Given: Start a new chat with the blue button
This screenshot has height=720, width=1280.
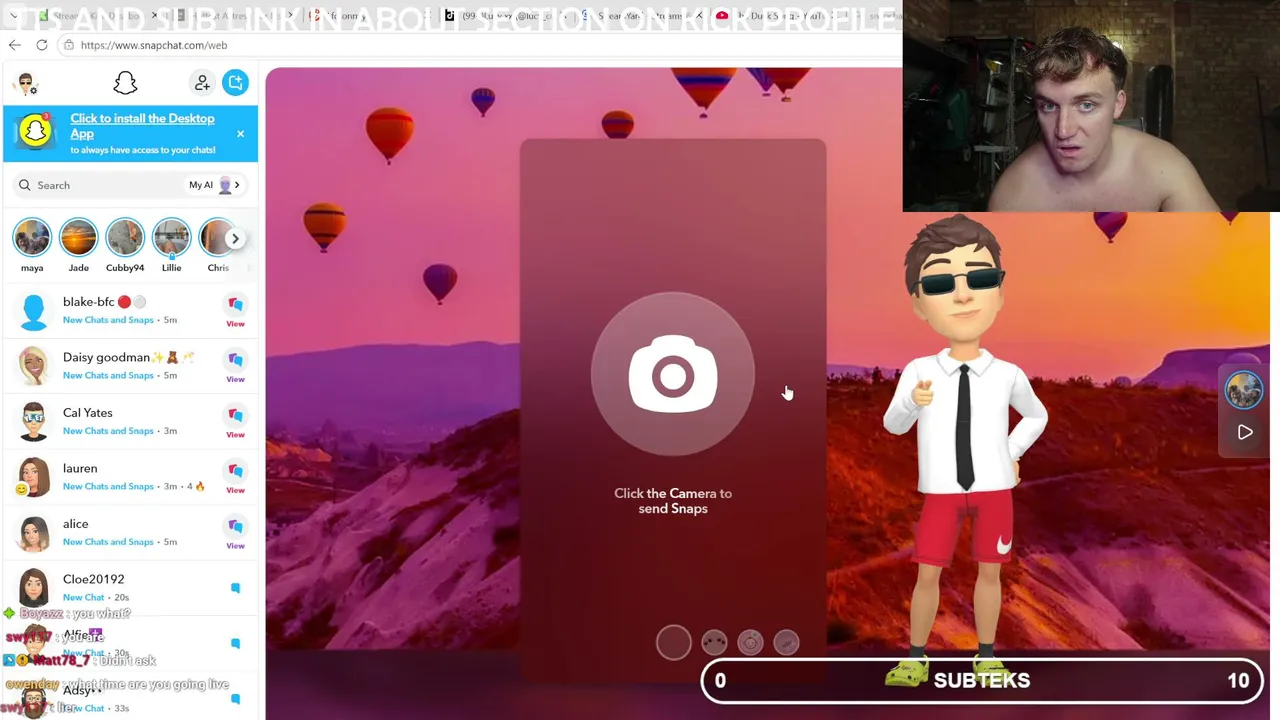Looking at the screenshot, I should (235, 83).
